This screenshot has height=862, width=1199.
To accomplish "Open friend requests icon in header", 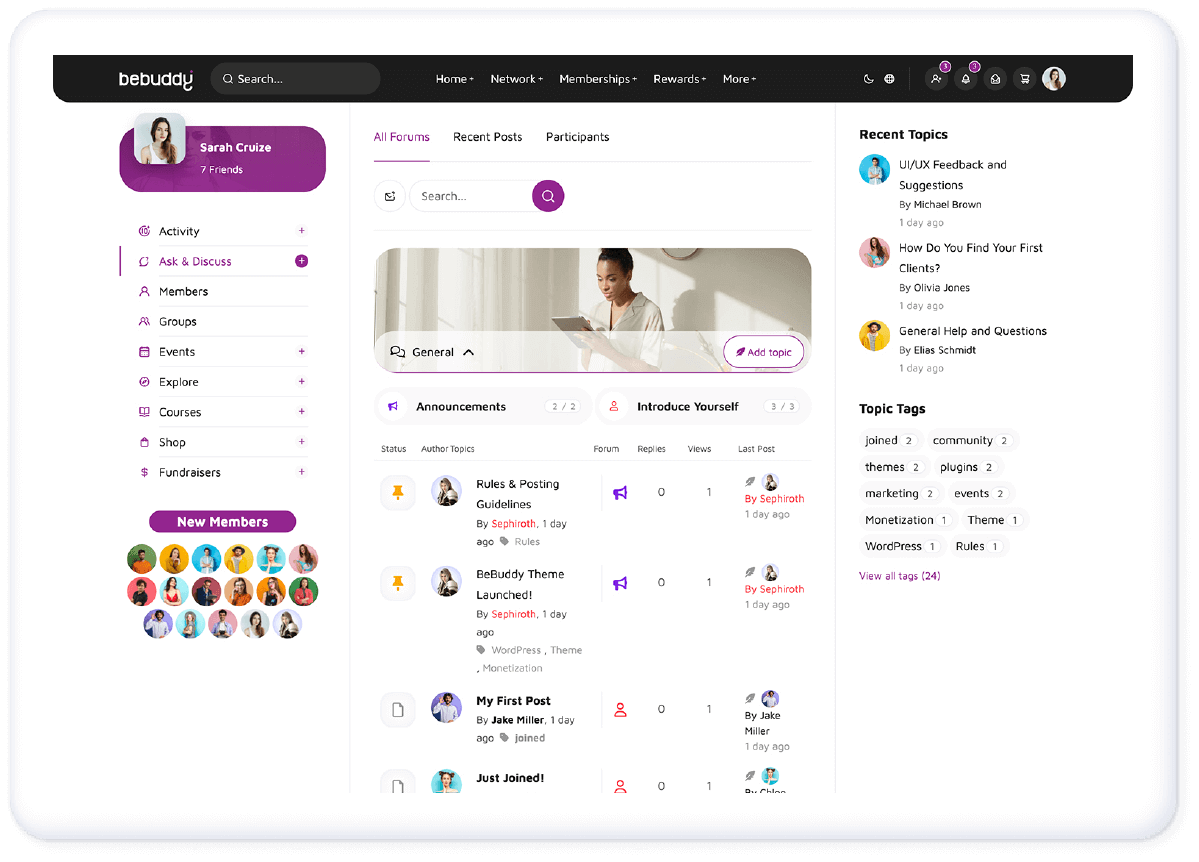I will tap(936, 79).
